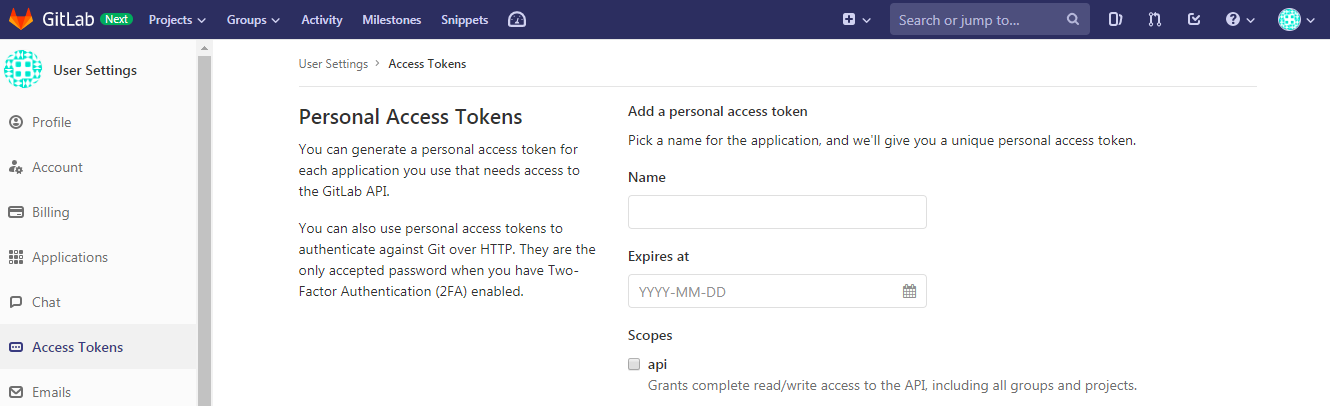Open Snippets in top navigation
The width and height of the screenshot is (1330, 406).
coord(464,20)
